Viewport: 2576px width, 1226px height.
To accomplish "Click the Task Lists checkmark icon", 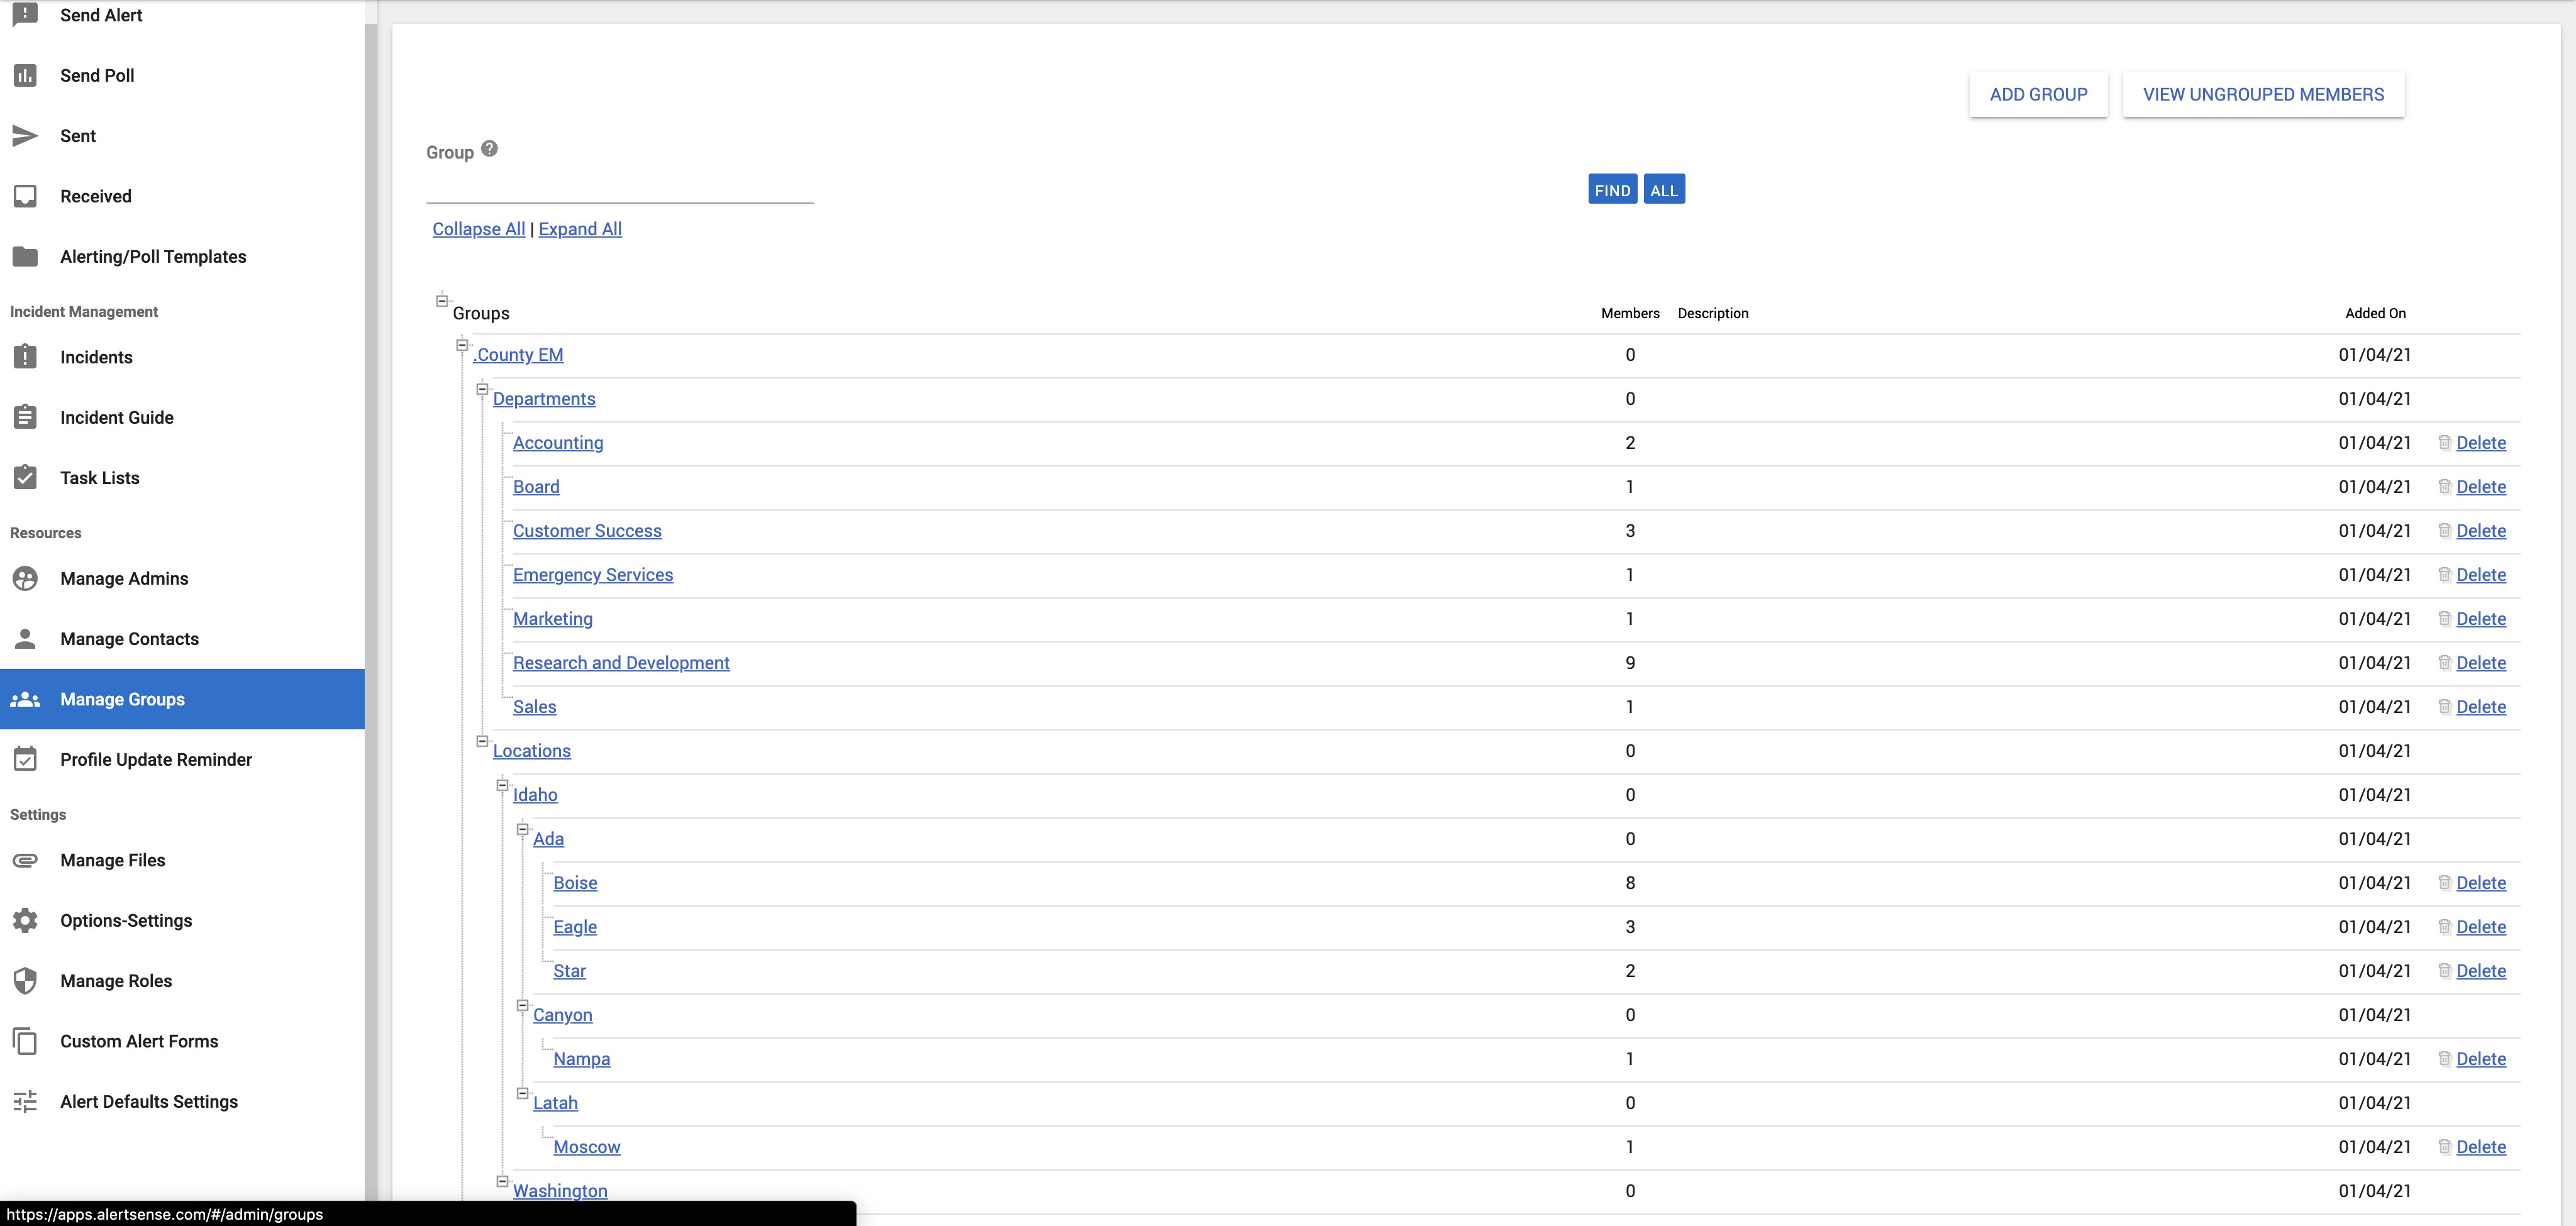I will pos(25,477).
